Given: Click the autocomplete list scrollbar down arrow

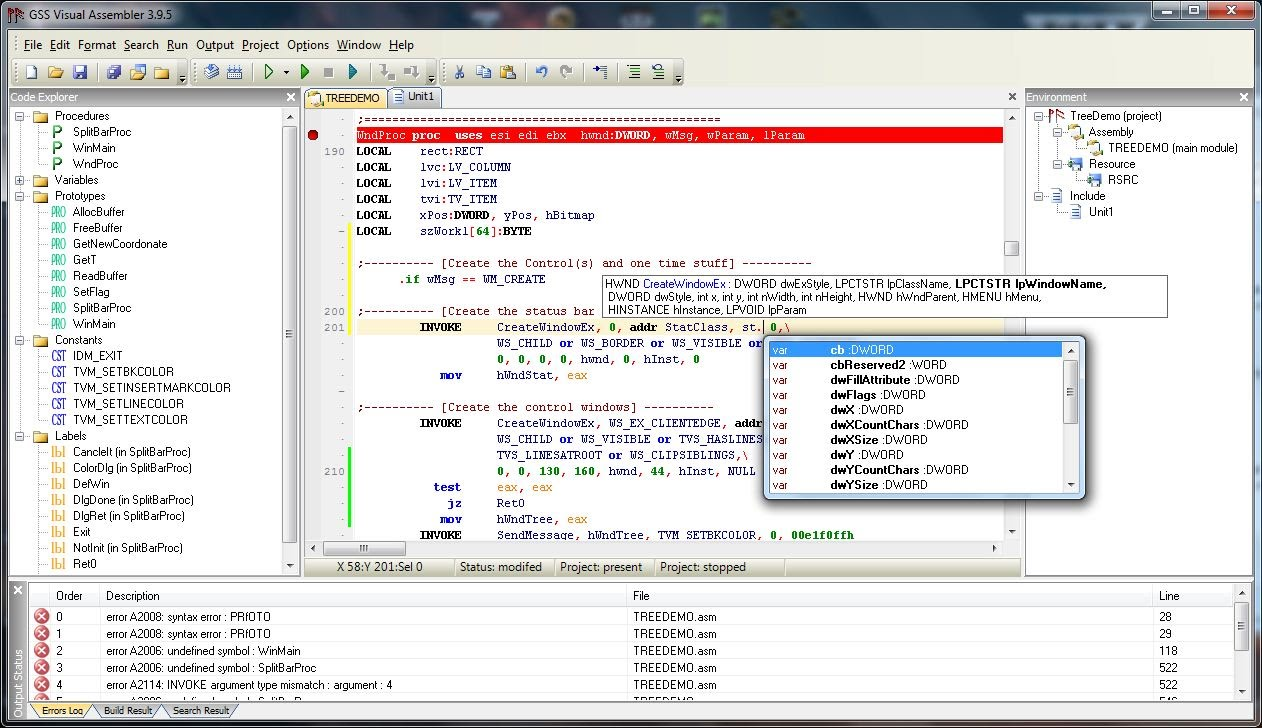Looking at the screenshot, I should click(x=1072, y=485).
